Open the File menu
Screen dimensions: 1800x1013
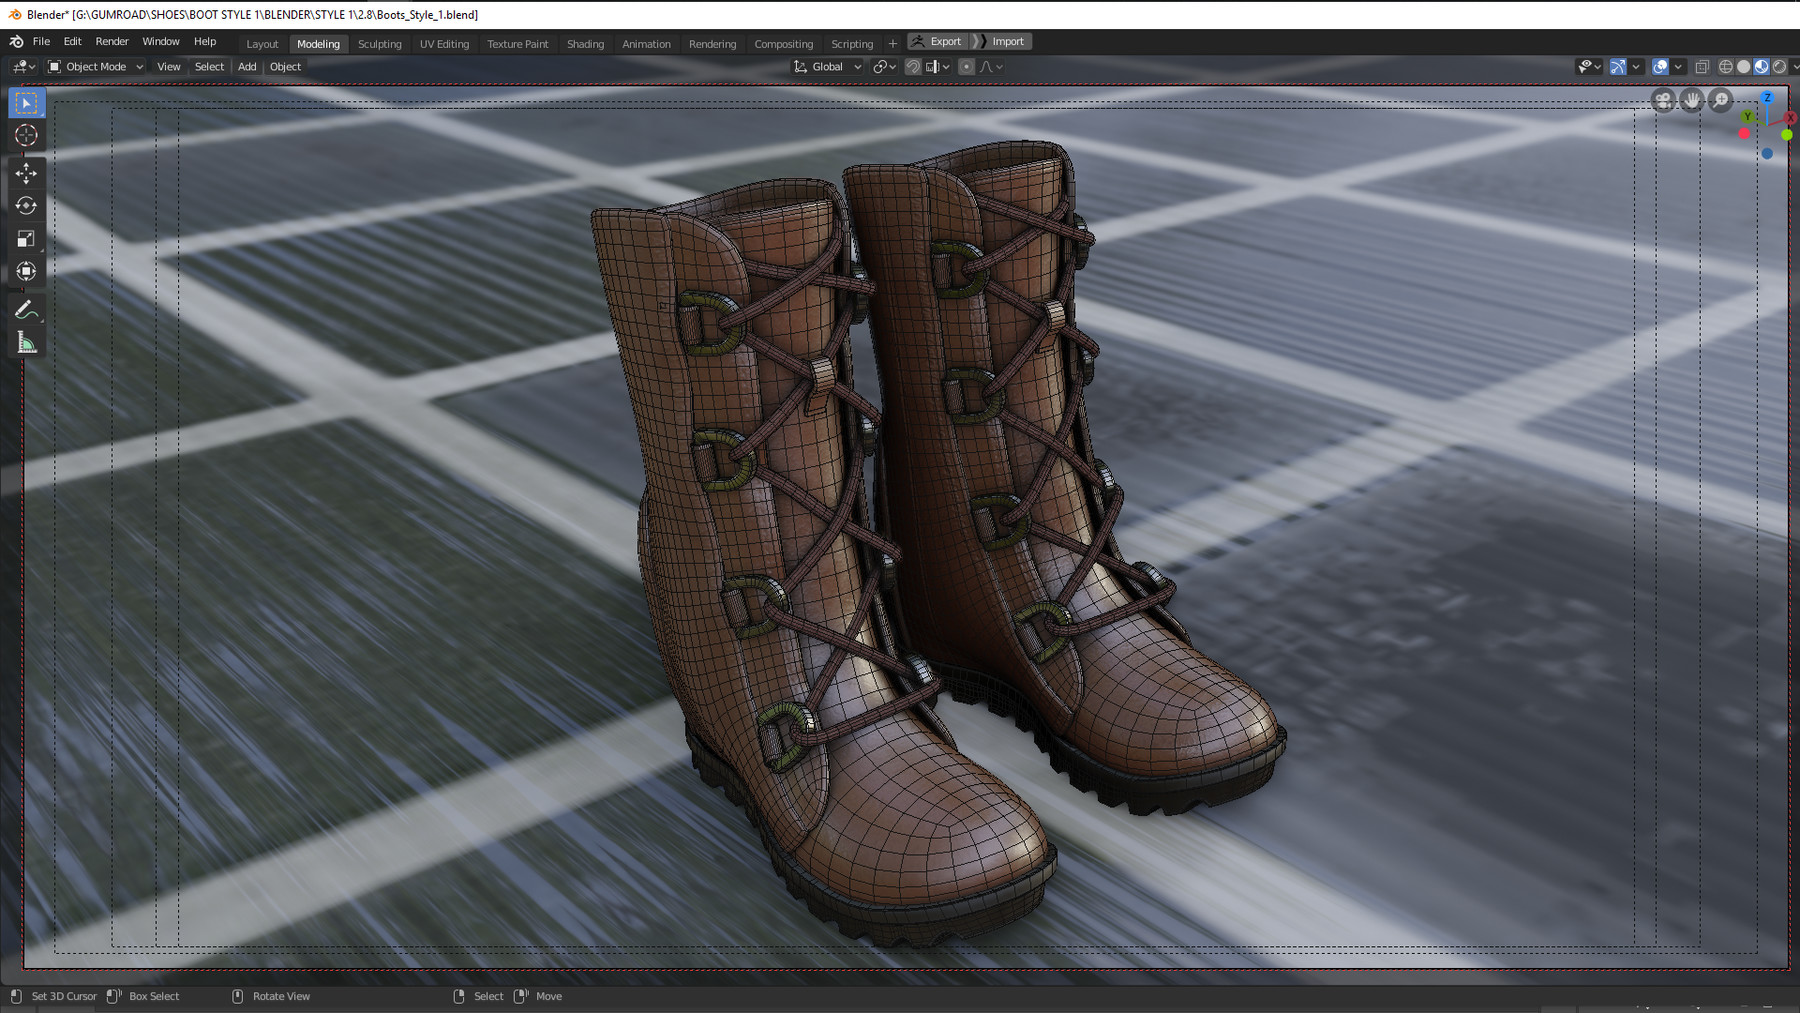41,42
